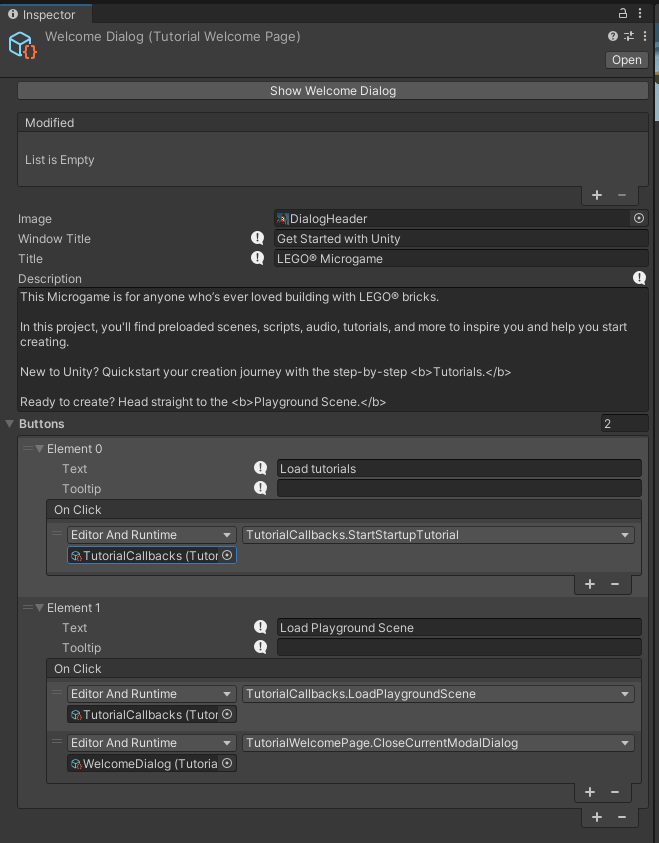Remove listener from Element 1 On Click
The width and height of the screenshot is (659, 843).
pyautogui.click(x=615, y=792)
